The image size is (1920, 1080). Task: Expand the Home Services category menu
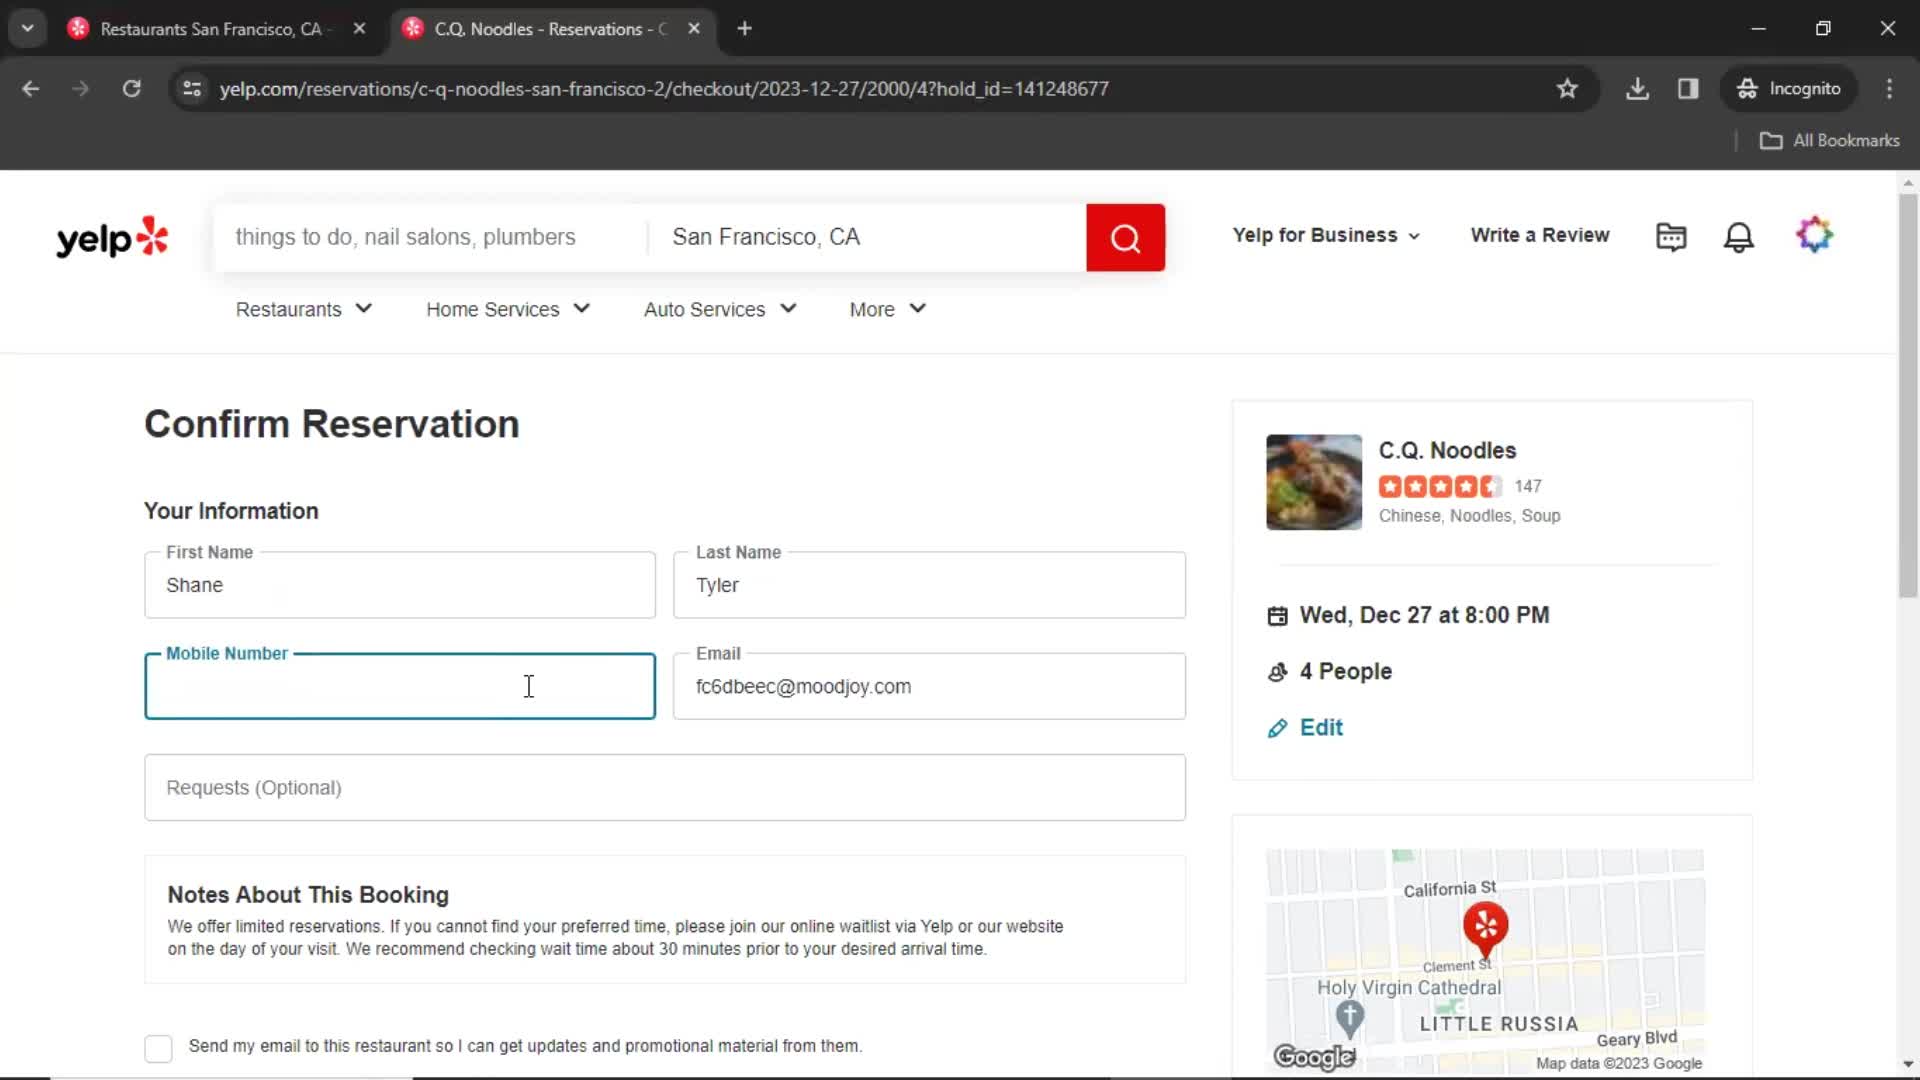pos(508,310)
